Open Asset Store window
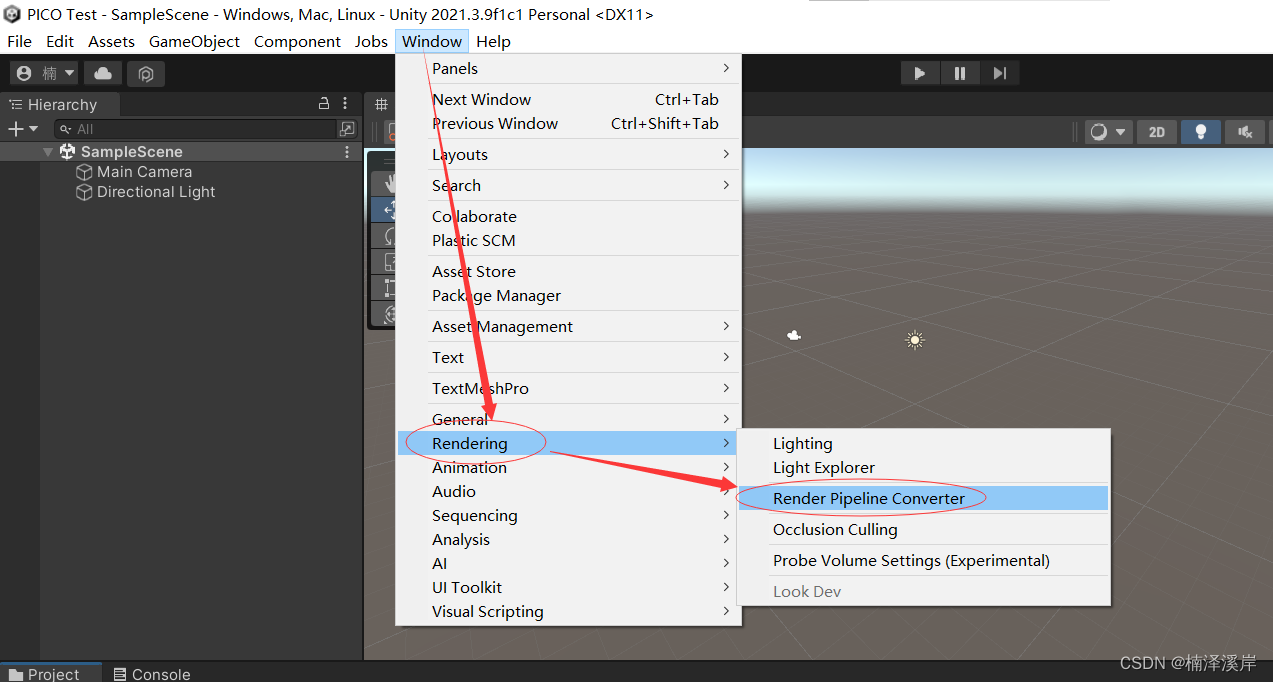 tap(568, 271)
